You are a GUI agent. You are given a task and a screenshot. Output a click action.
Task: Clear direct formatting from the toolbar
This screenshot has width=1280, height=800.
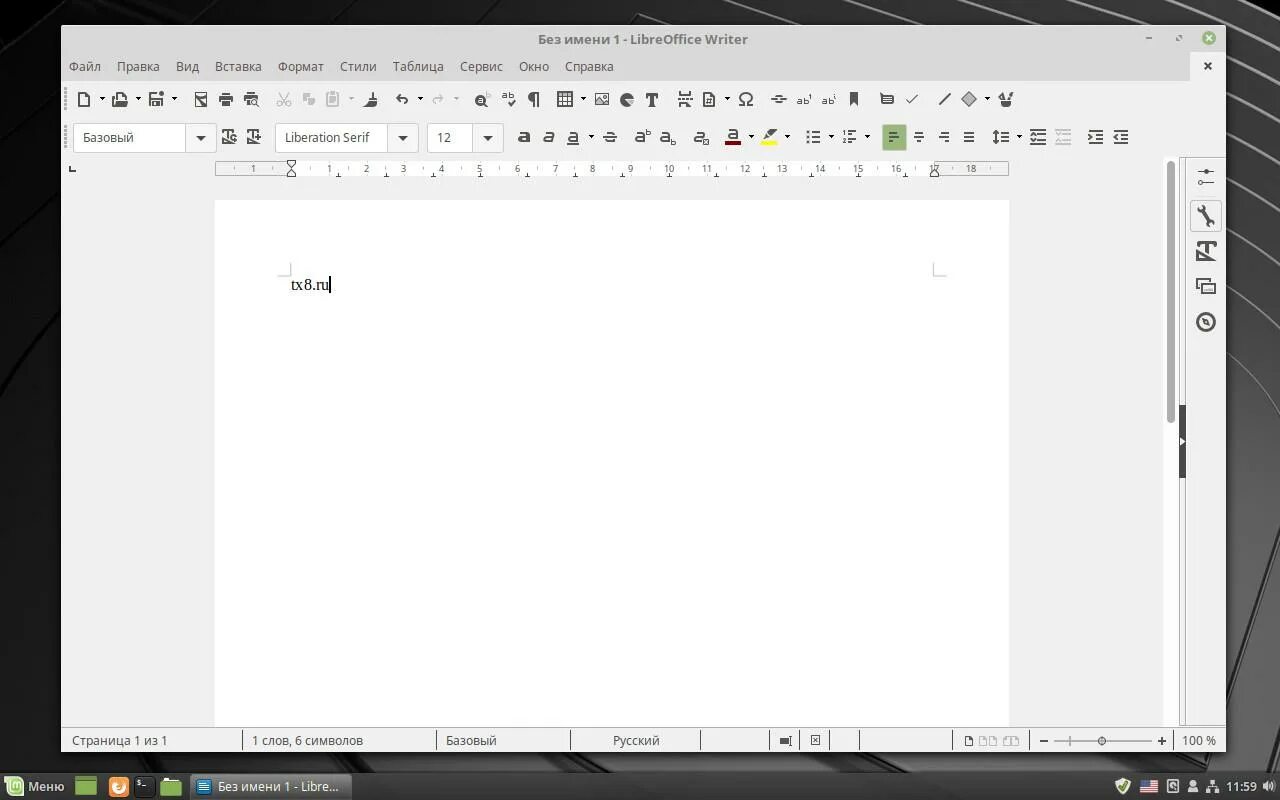coord(701,137)
